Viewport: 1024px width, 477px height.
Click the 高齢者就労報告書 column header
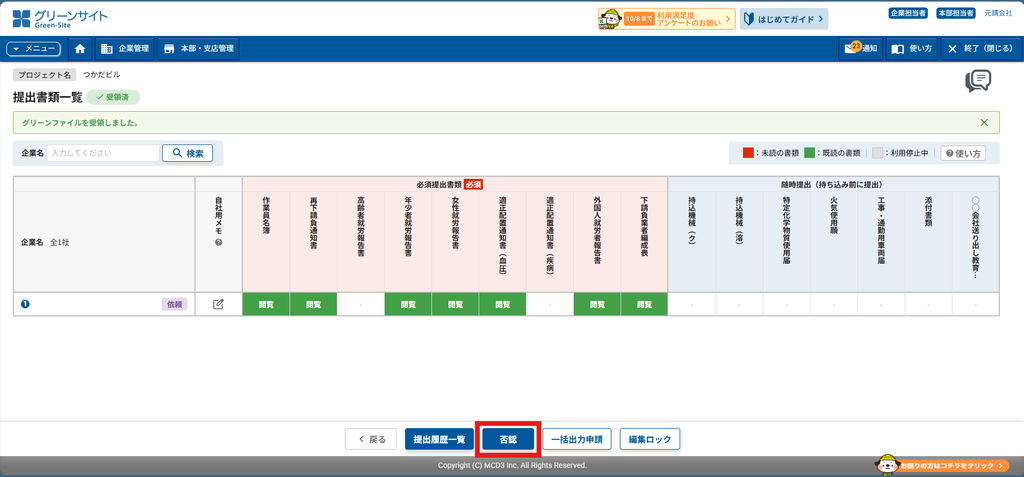point(360,241)
